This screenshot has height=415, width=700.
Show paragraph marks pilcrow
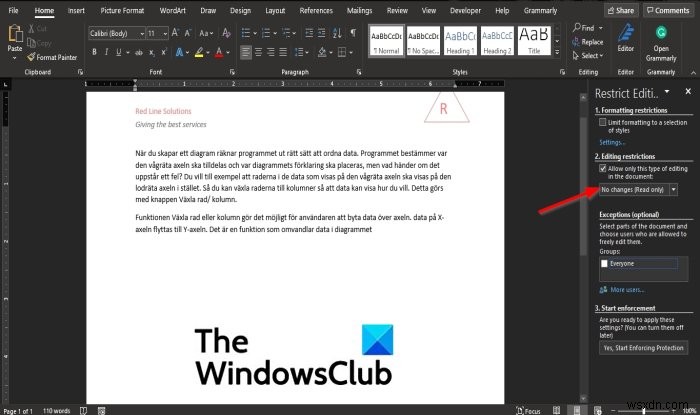(353, 33)
